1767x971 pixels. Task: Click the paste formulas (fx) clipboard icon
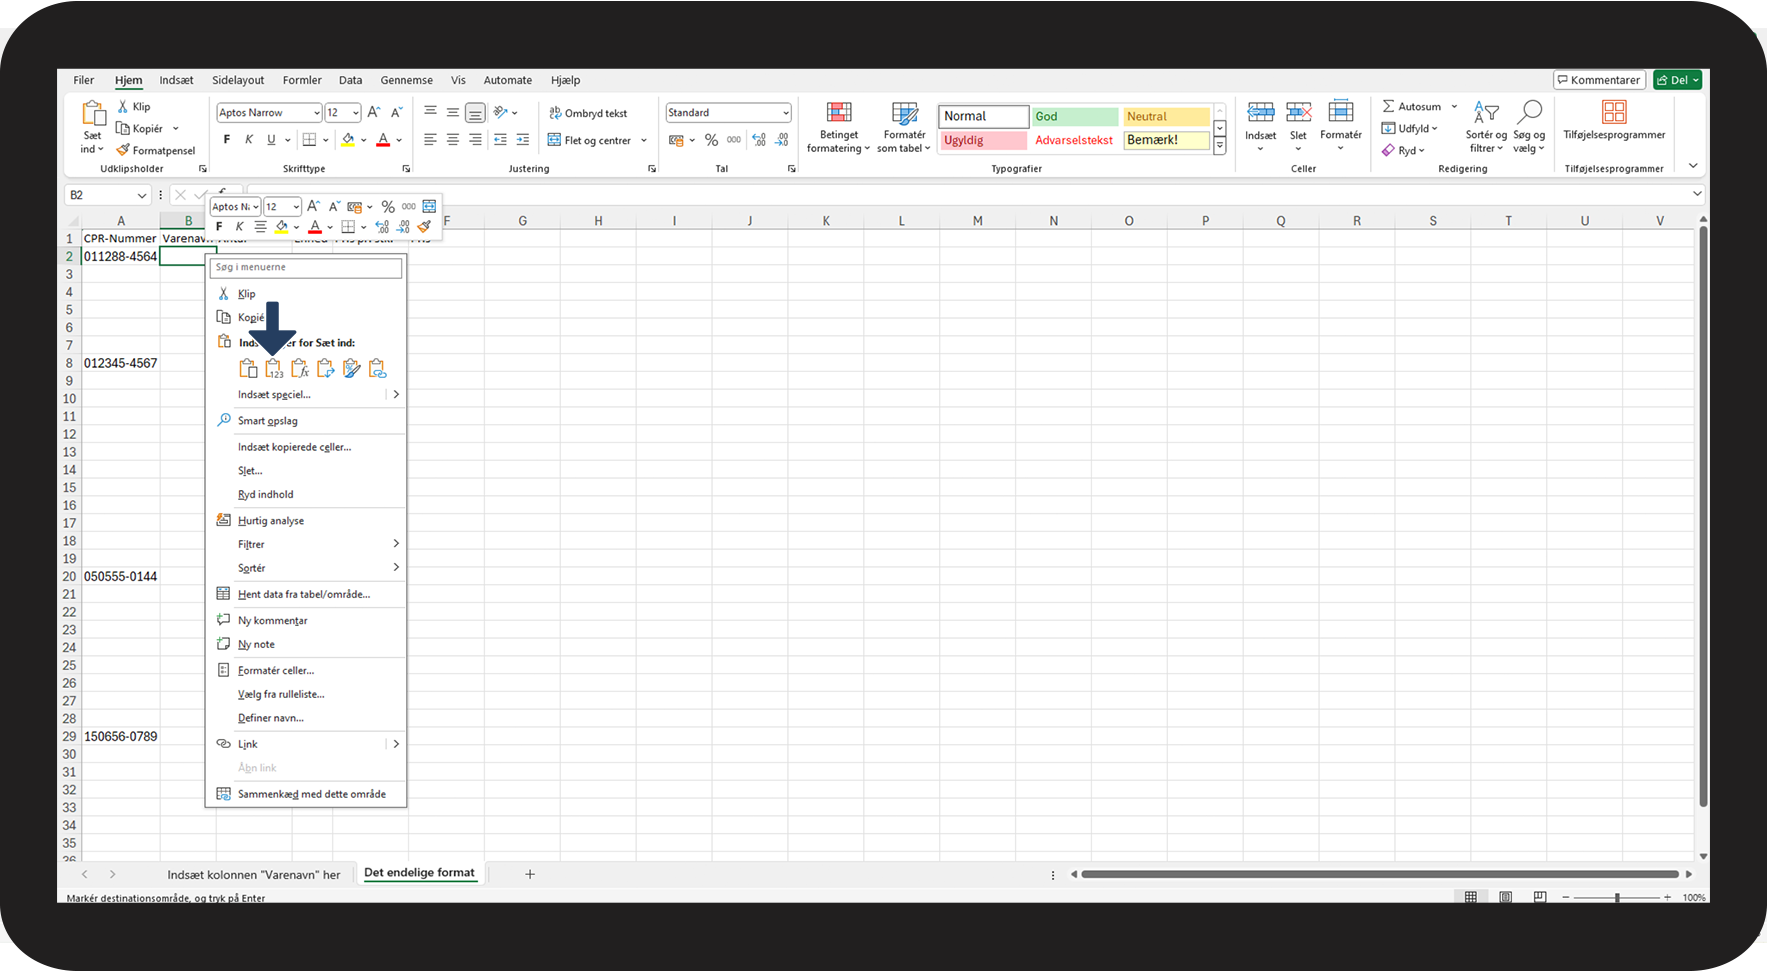tap(299, 369)
